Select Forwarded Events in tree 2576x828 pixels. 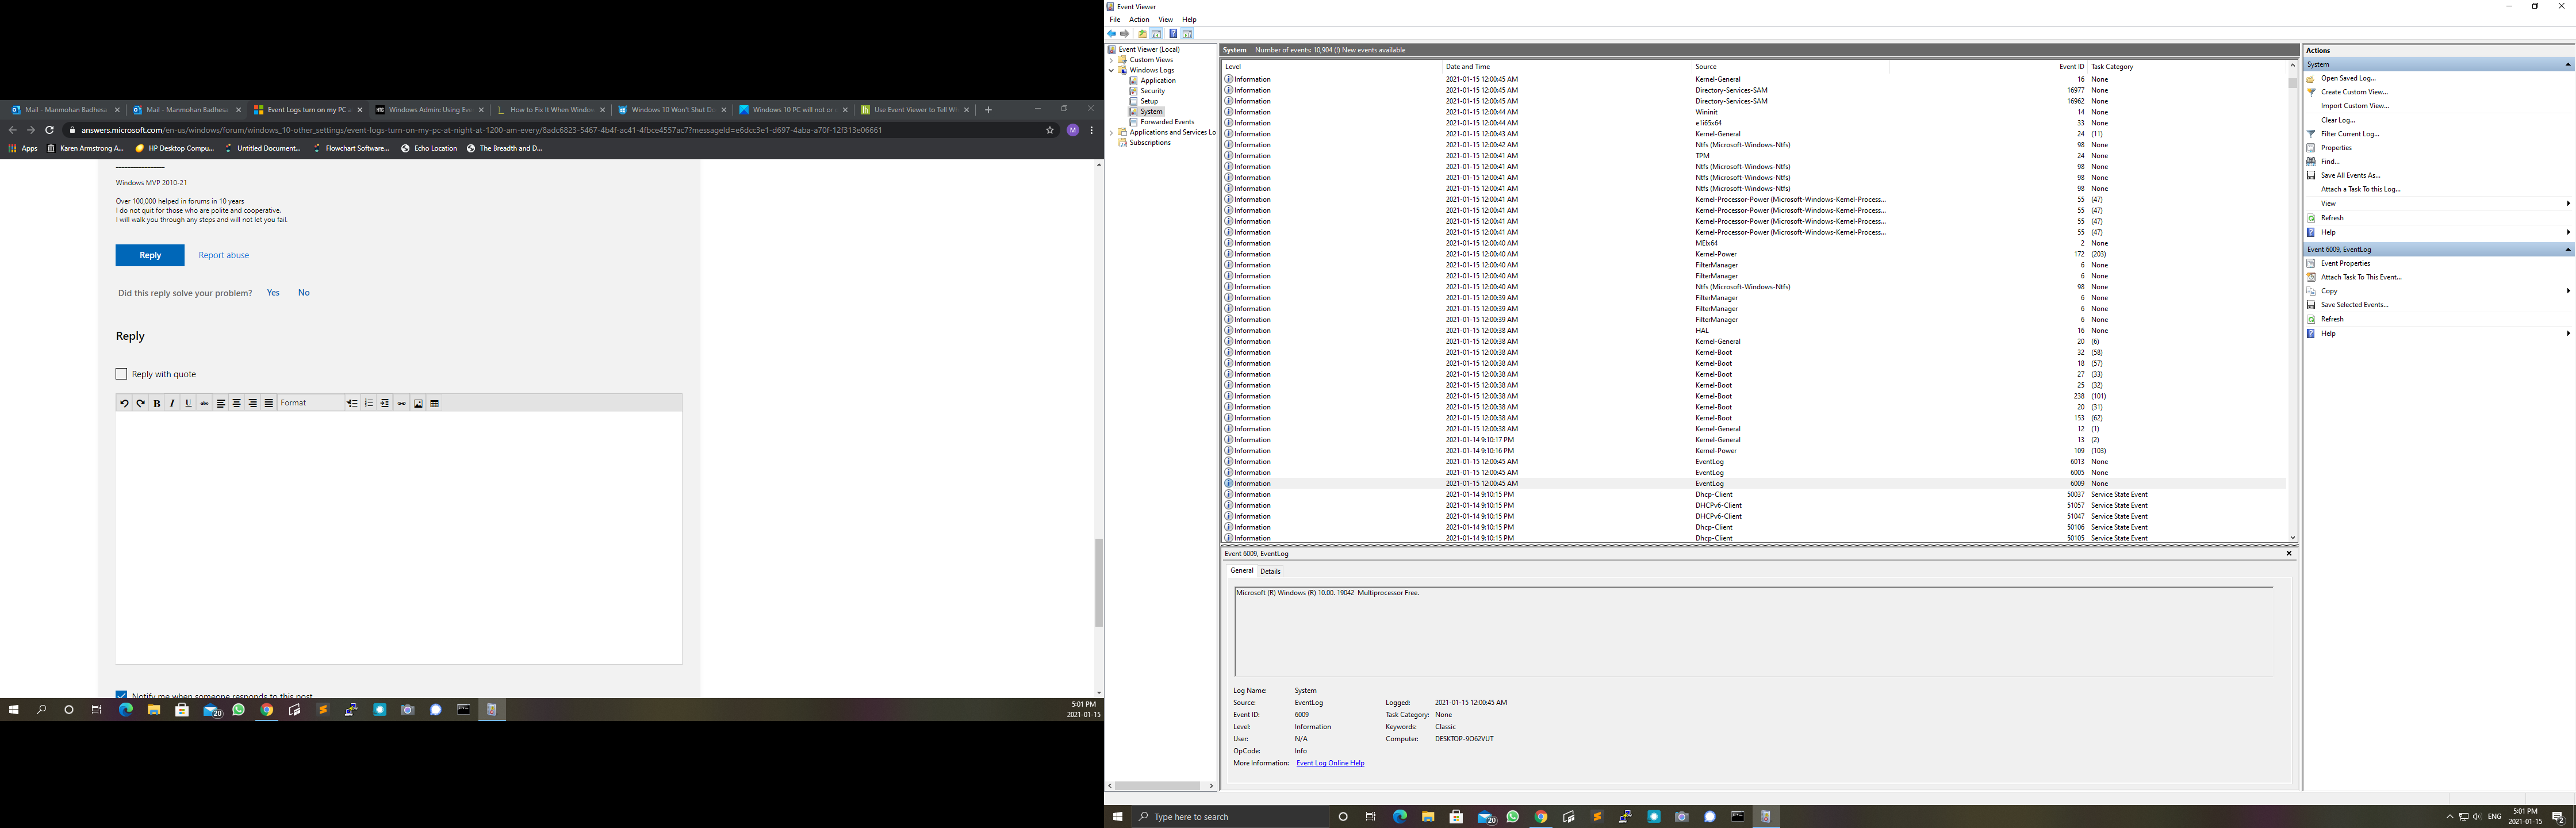click(x=1167, y=122)
